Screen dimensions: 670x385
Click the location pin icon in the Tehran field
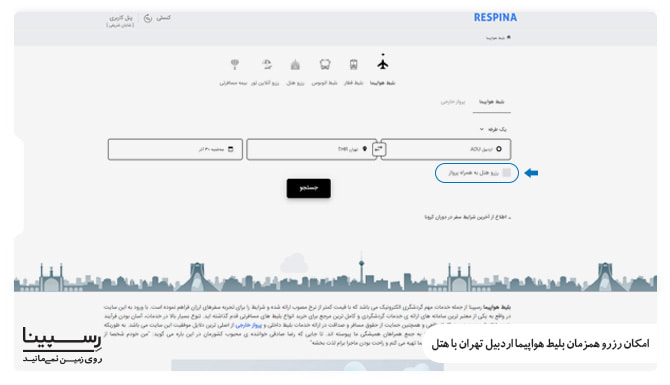[x=364, y=149]
